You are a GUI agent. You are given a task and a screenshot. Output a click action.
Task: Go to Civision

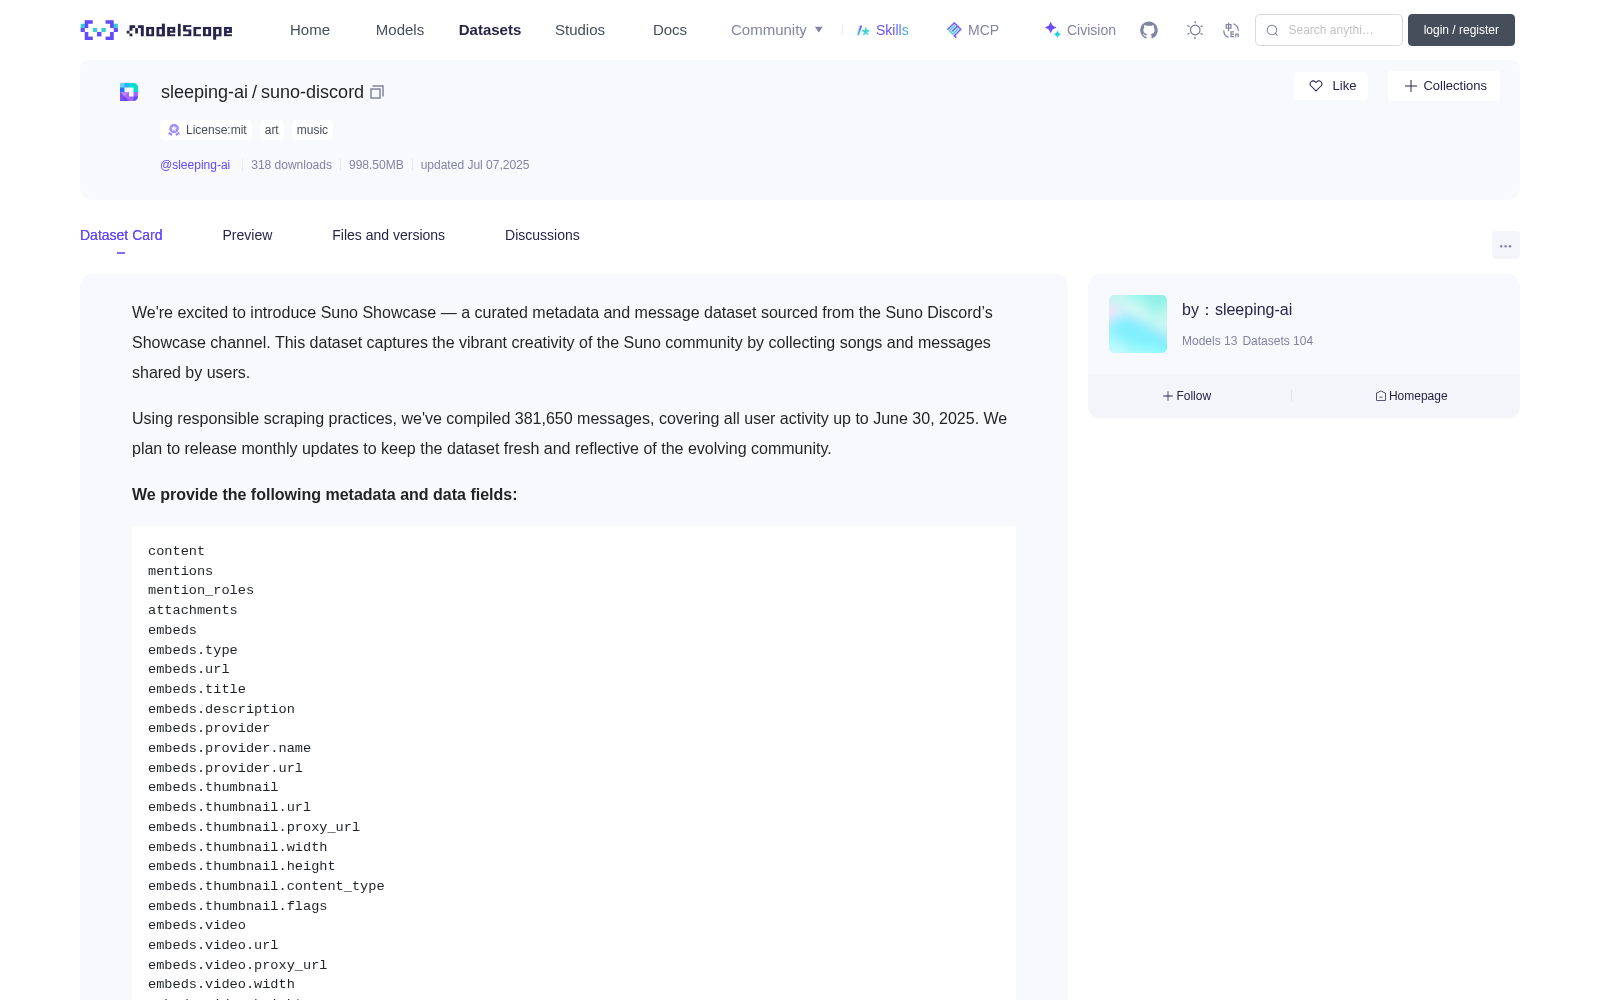1080,30
